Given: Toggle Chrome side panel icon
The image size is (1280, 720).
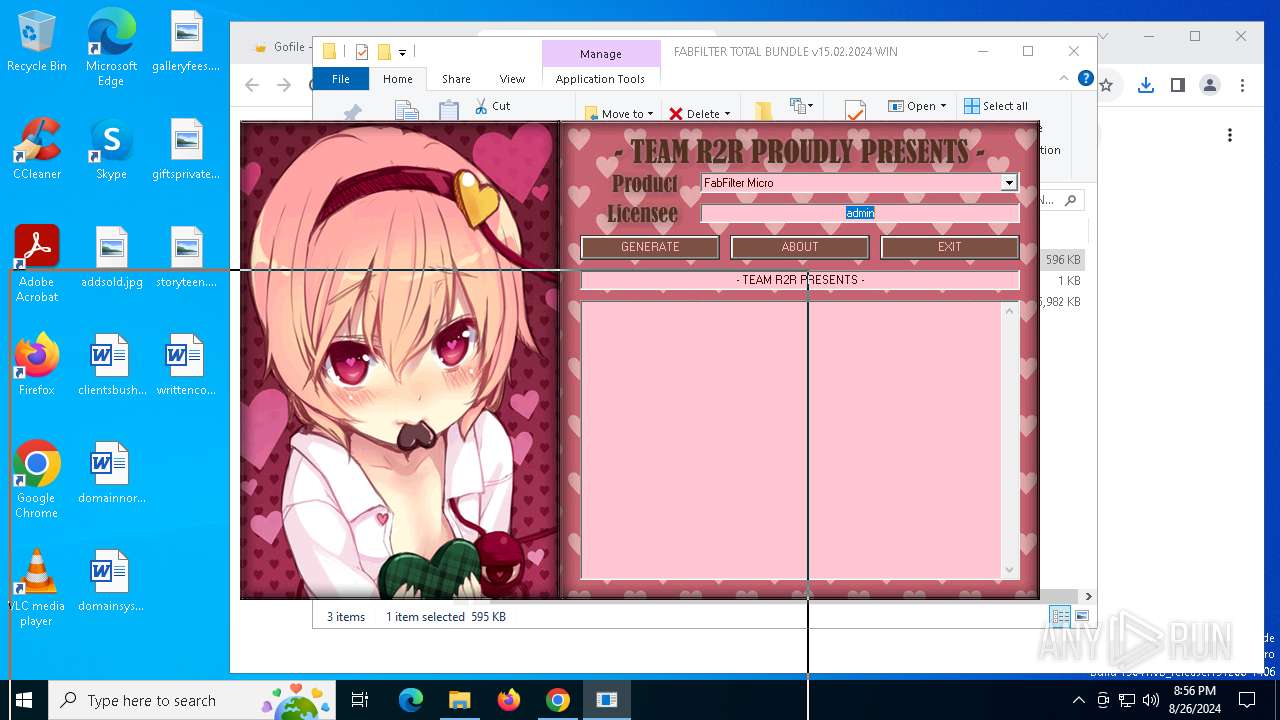Looking at the screenshot, I should click(1178, 85).
